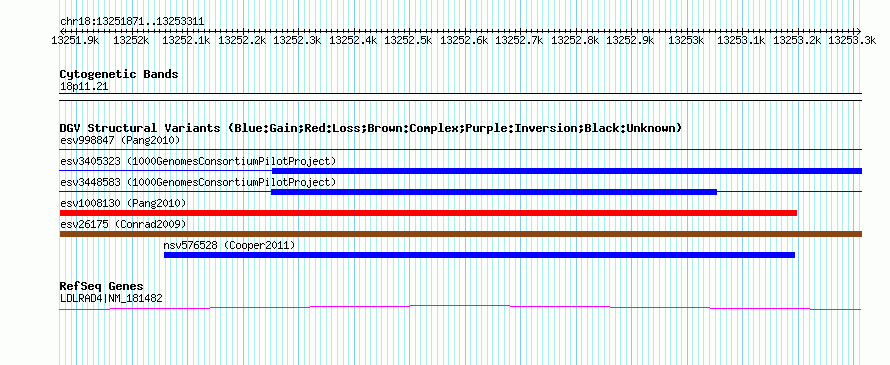Screen dimensions: 890x365
Task: Open the esv26175 (Conrad2009) label
Action: click(x=123, y=224)
